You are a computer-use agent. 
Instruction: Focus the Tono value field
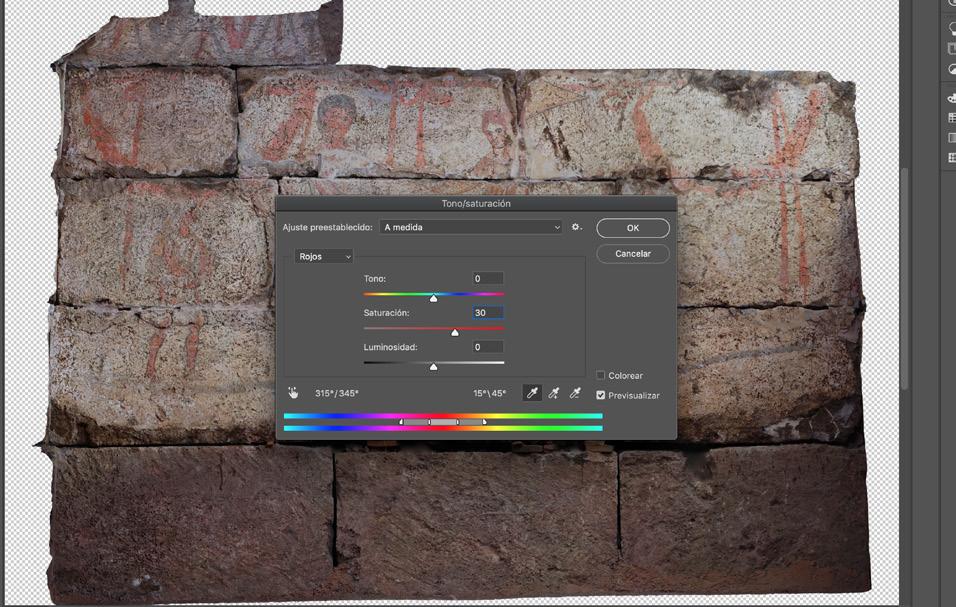click(x=488, y=279)
